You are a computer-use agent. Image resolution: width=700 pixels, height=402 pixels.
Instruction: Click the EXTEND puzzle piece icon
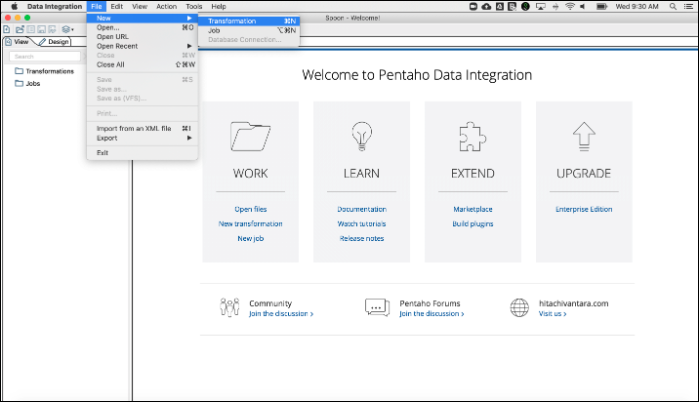click(x=472, y=135)
